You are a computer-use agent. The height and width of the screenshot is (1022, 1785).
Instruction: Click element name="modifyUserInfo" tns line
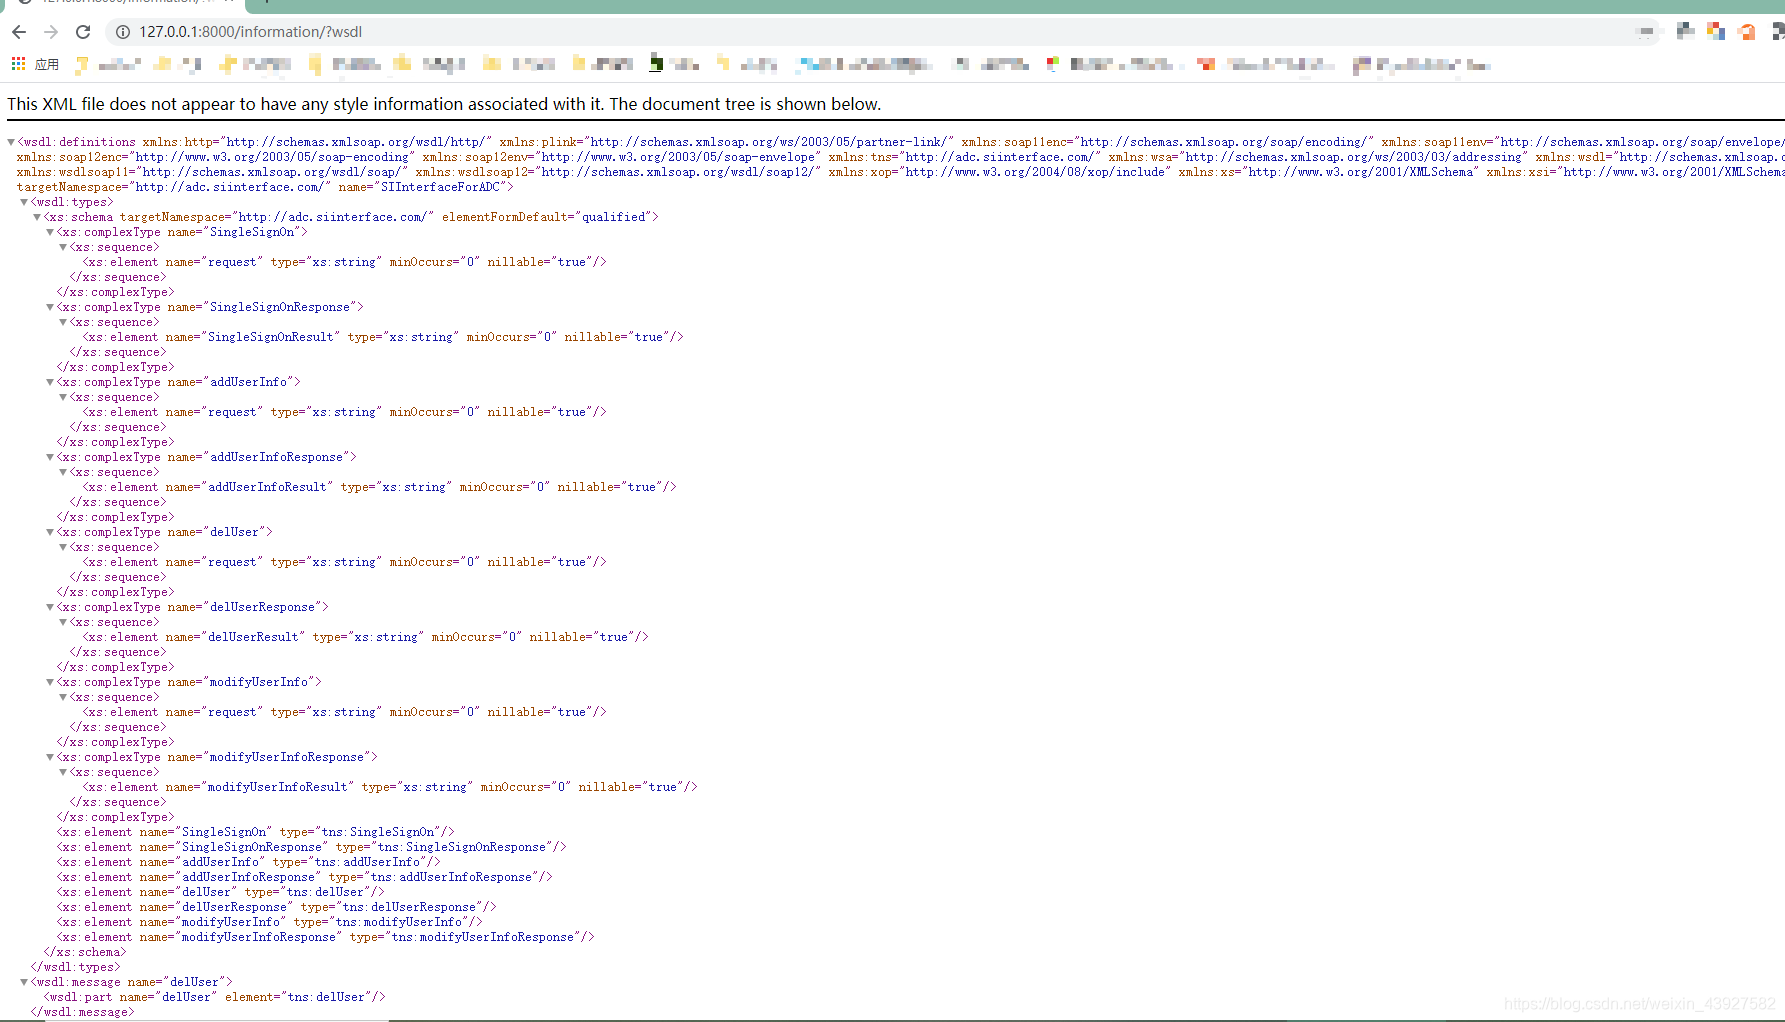(x=270, y=922)
